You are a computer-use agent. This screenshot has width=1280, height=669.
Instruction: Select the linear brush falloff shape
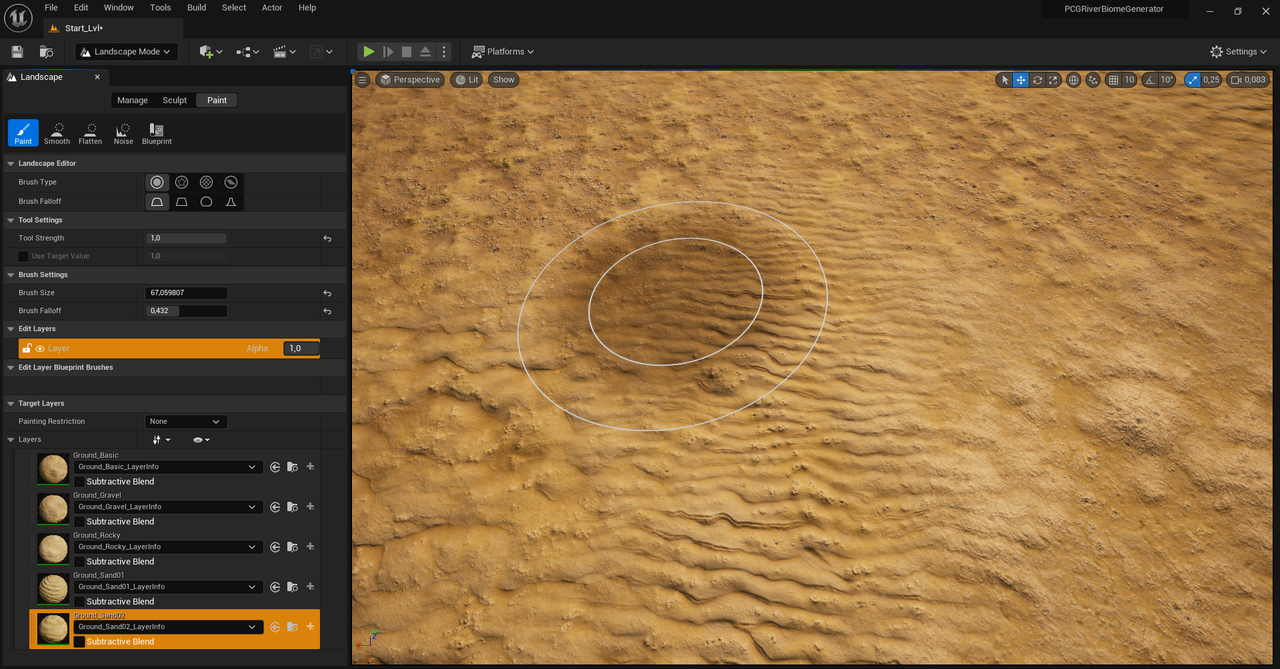[x=182, y=201]
